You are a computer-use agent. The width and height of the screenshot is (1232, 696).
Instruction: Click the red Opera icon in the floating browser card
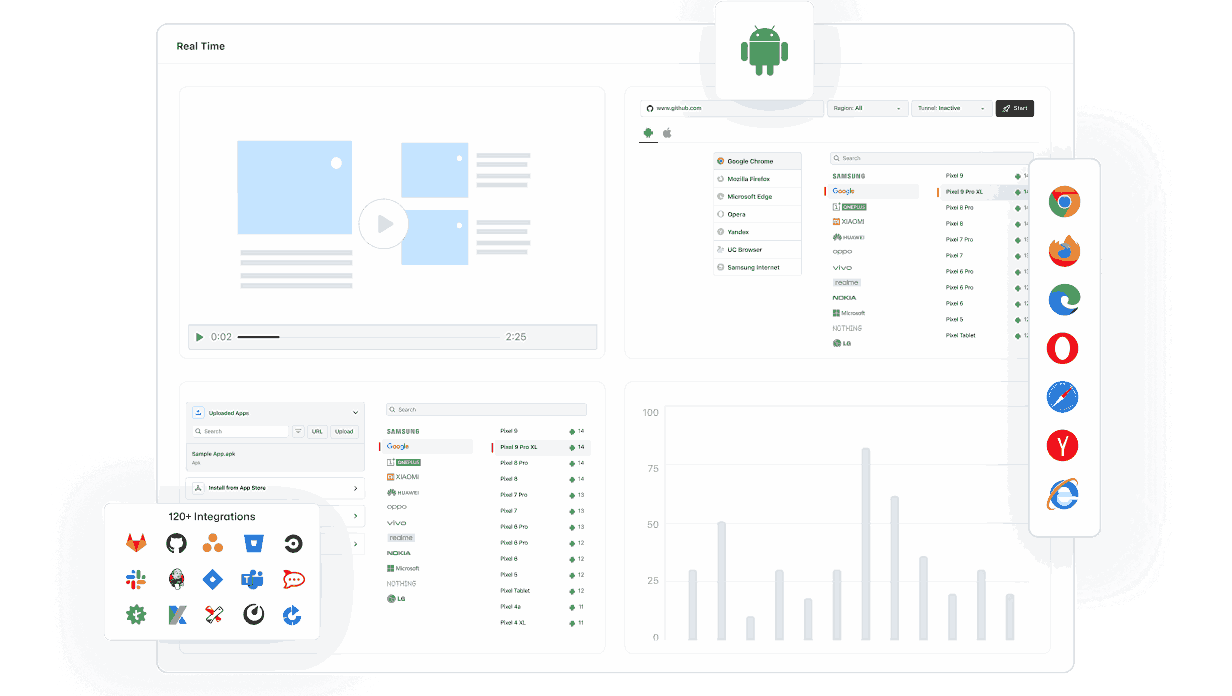tap(1063, 348)
